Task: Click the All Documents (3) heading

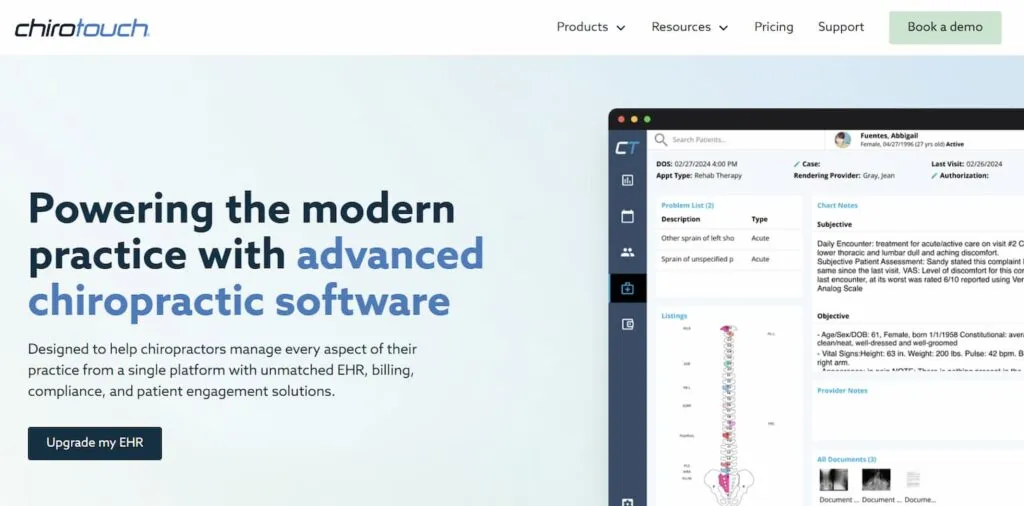Action: (x=847, y=460)
